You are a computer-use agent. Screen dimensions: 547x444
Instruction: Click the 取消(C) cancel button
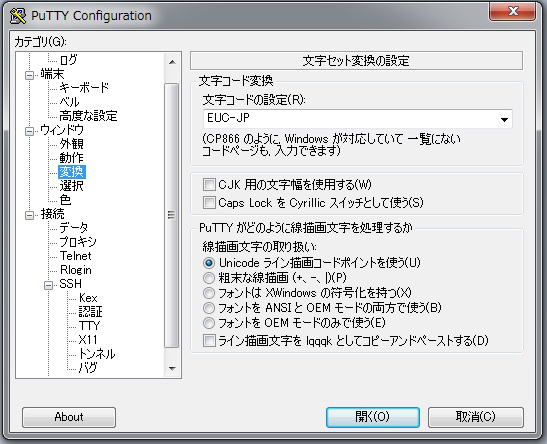(475, 417)
